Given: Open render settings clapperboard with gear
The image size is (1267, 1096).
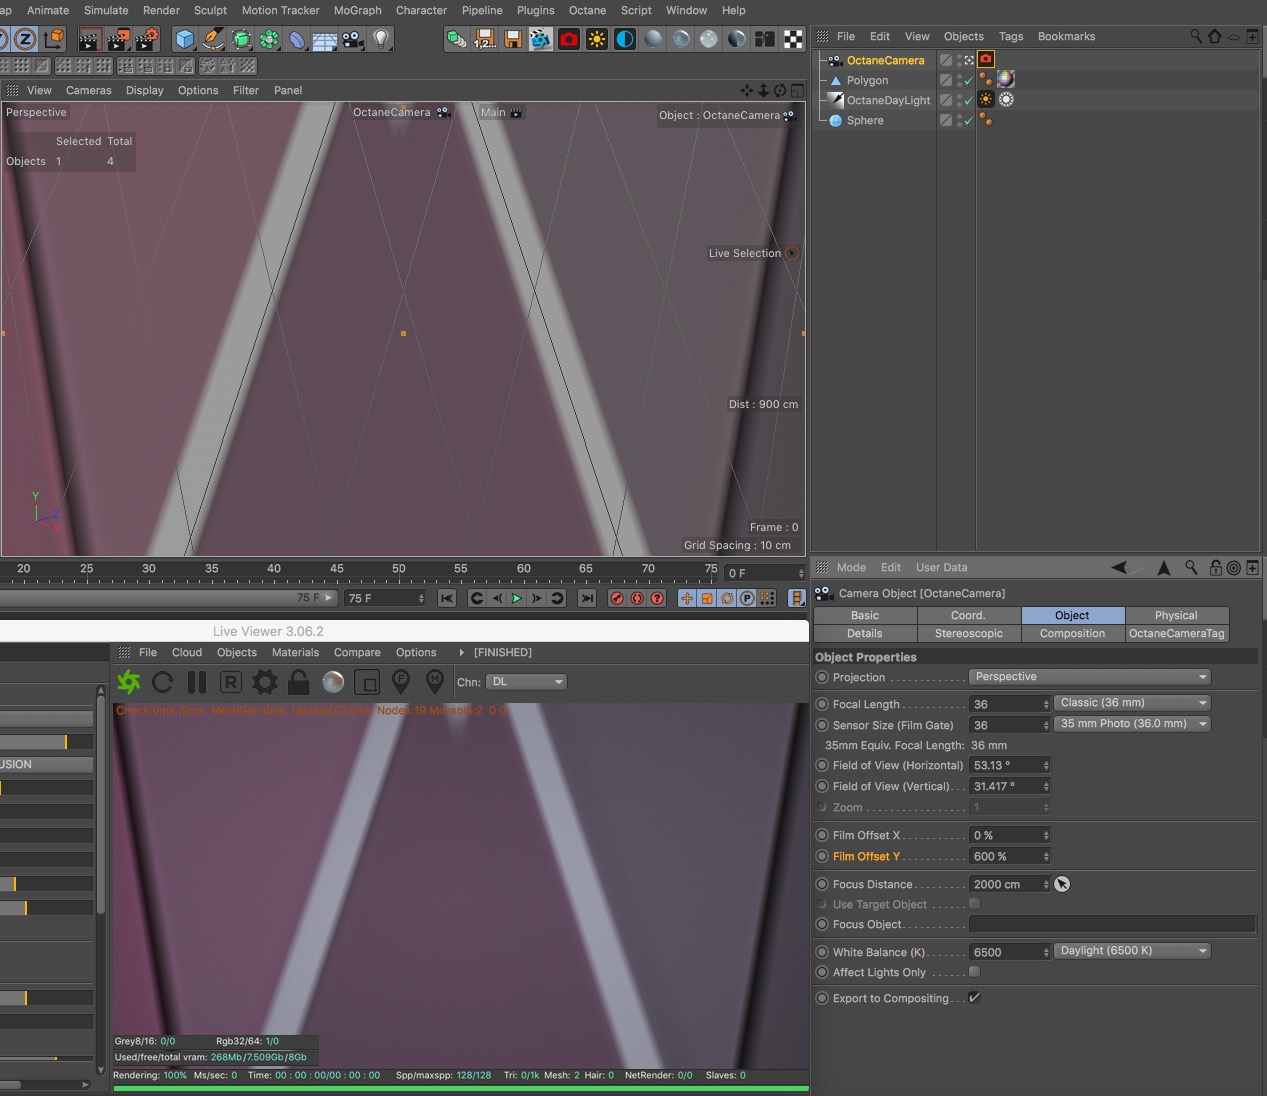Looking at the screenshot, I should [x=147, y=39].
